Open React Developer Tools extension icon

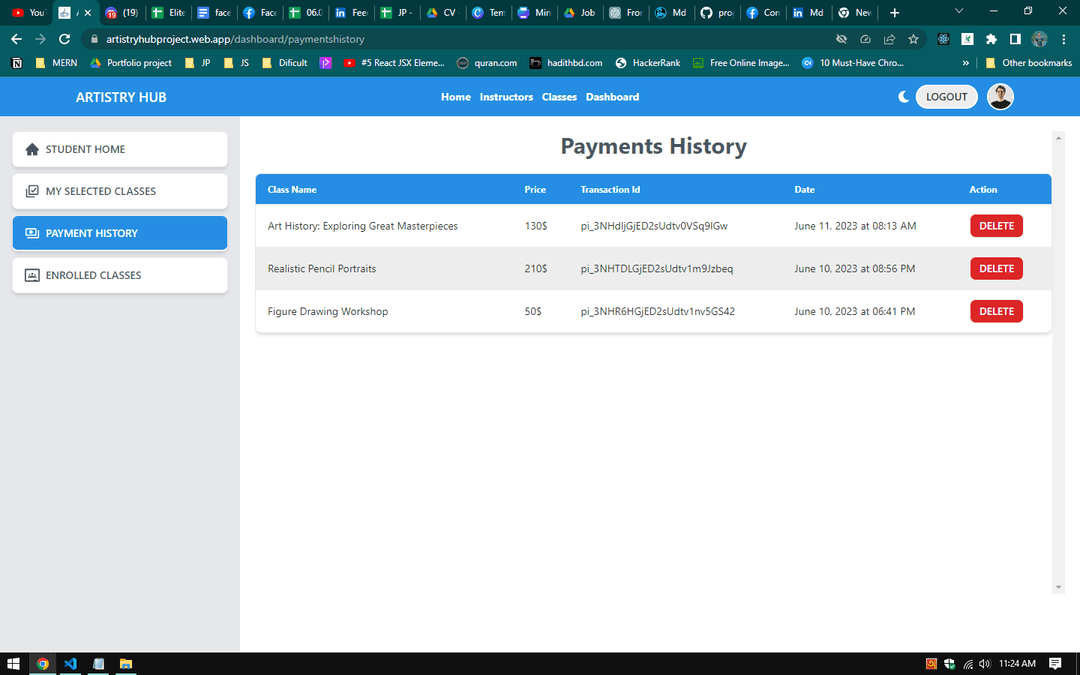coord(943,39)
